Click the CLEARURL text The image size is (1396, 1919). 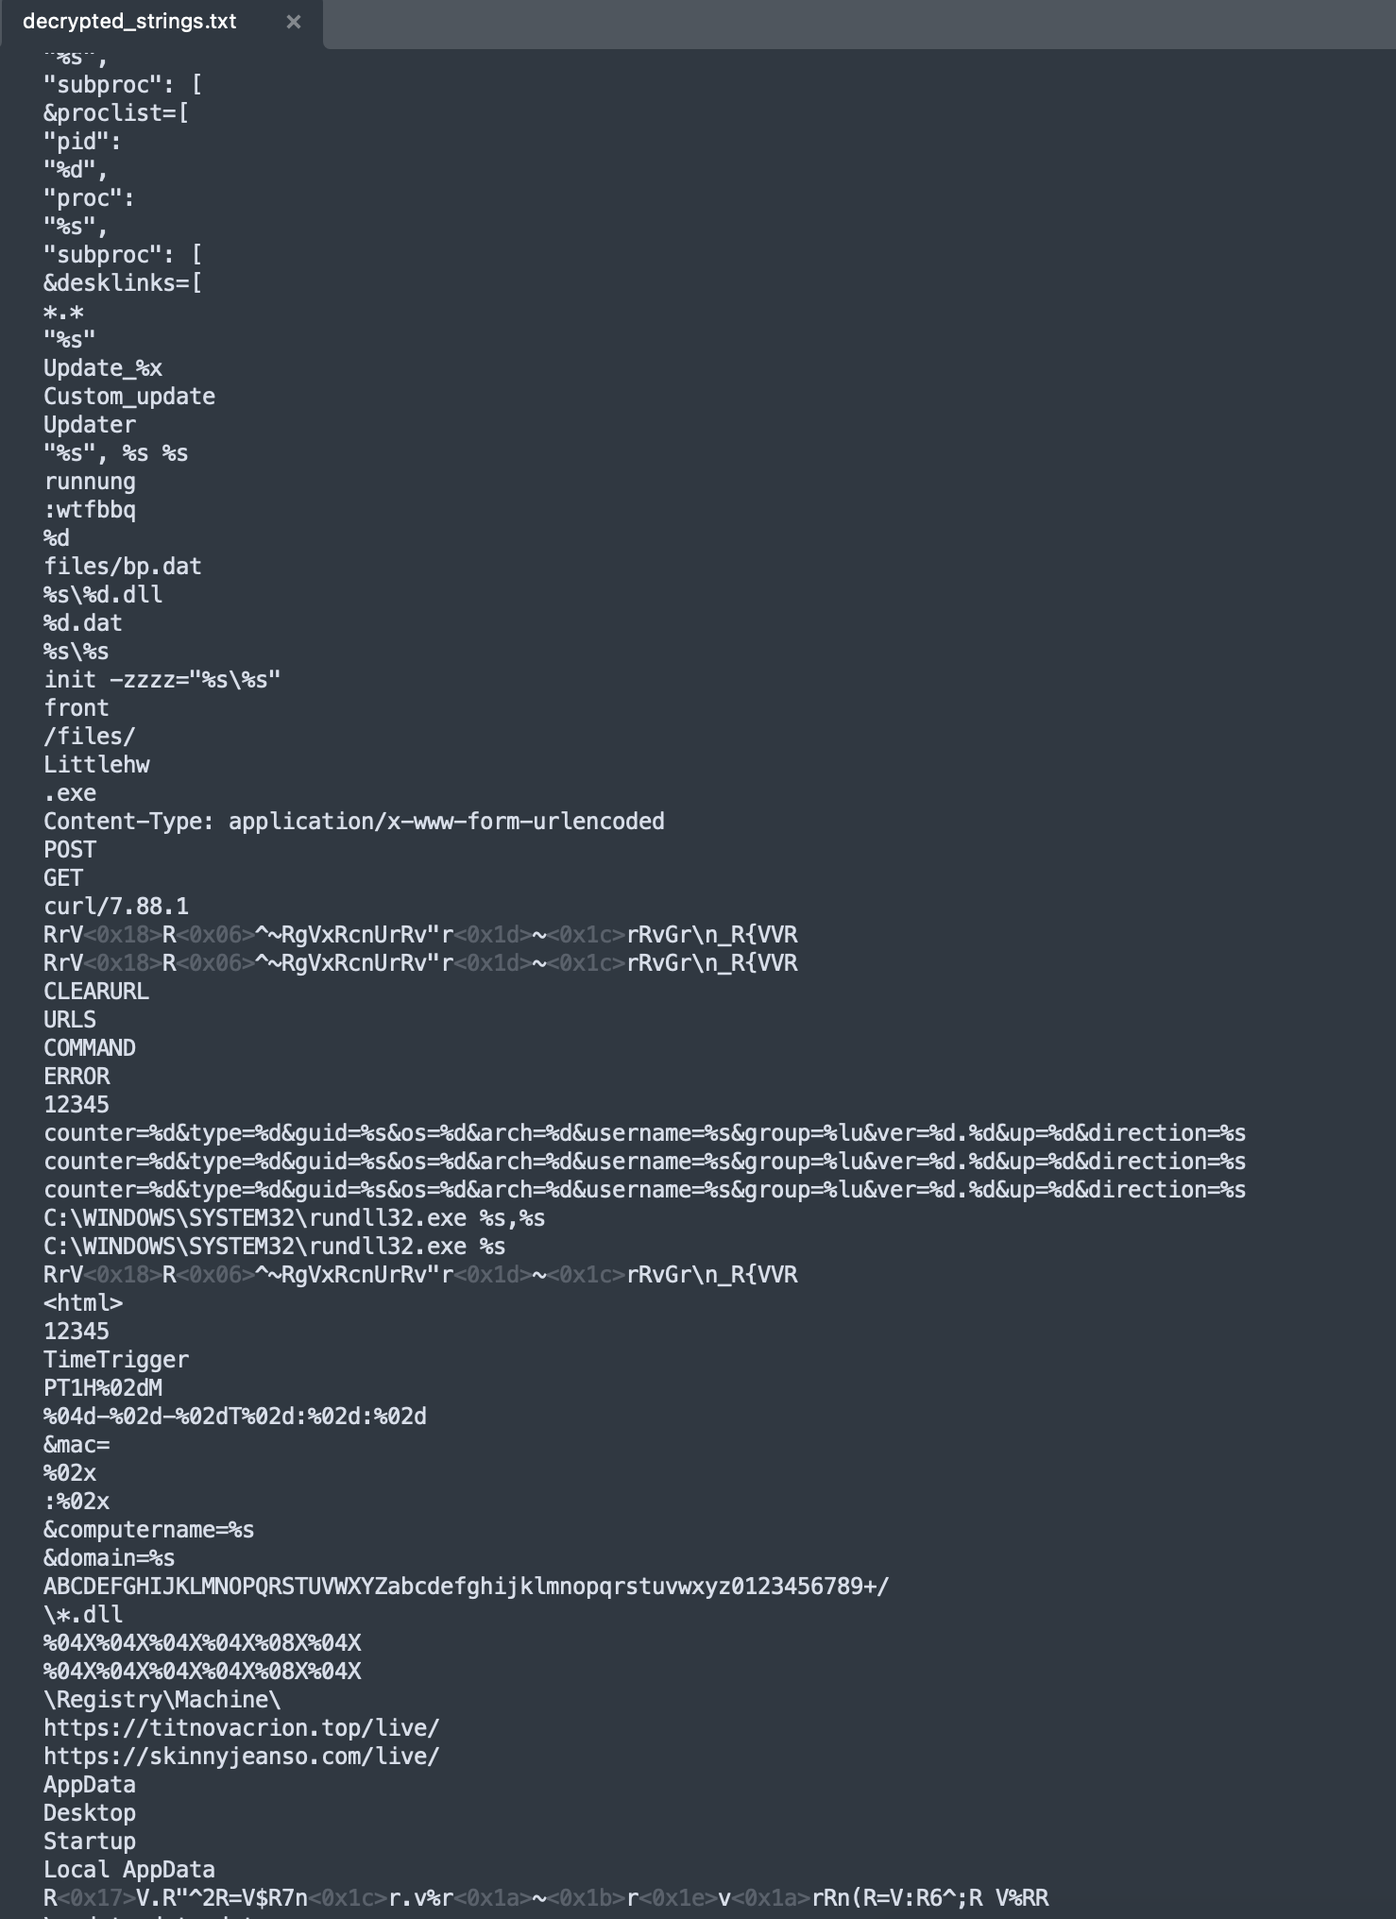tap(95, 992)
